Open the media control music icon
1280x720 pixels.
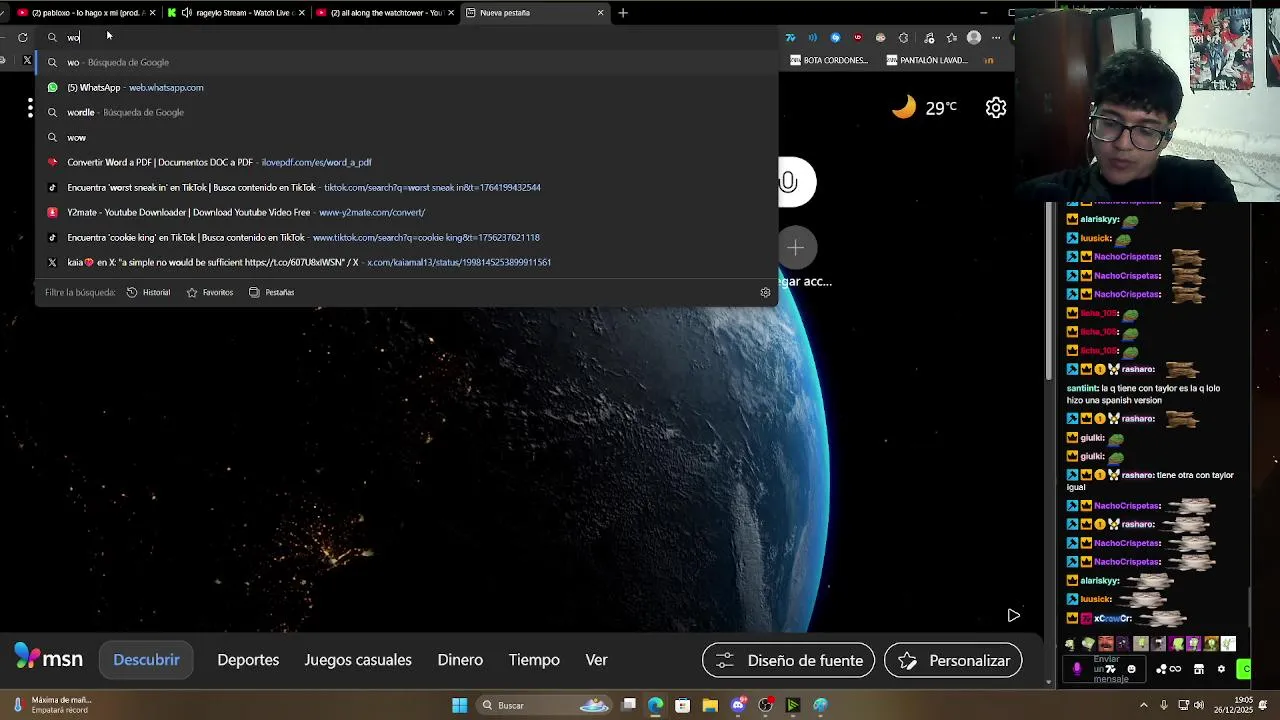[929, 38]
